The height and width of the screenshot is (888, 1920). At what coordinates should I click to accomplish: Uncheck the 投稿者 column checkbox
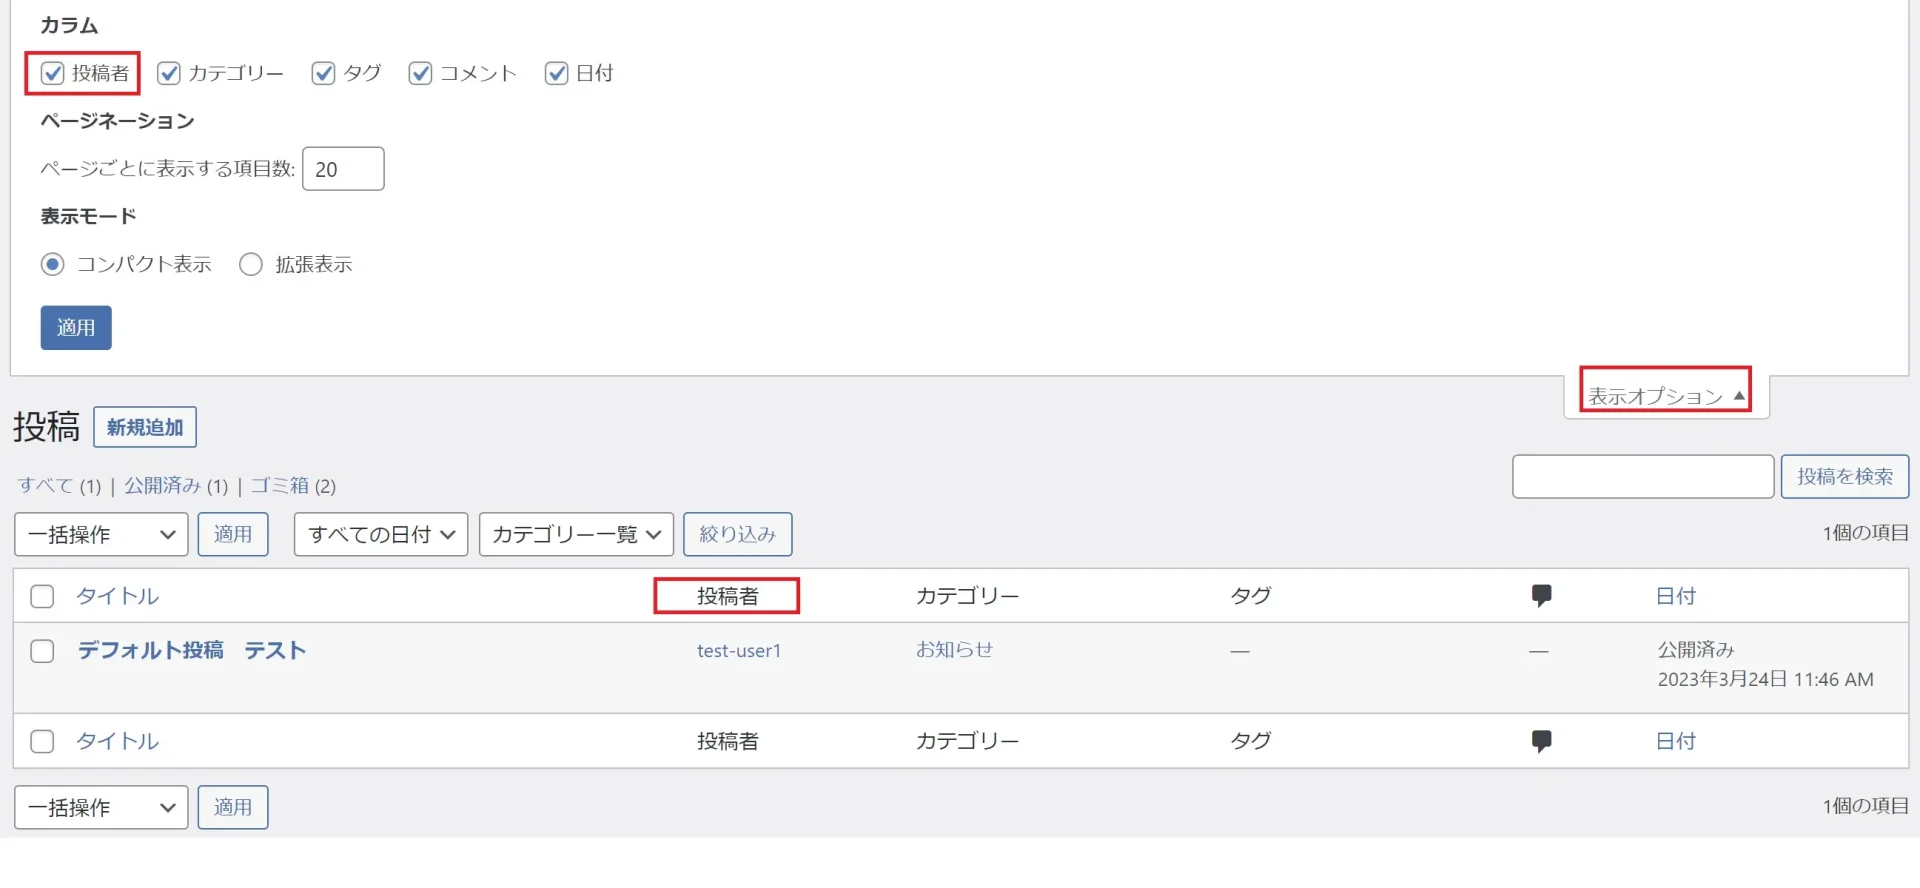[x=53, y=73]
